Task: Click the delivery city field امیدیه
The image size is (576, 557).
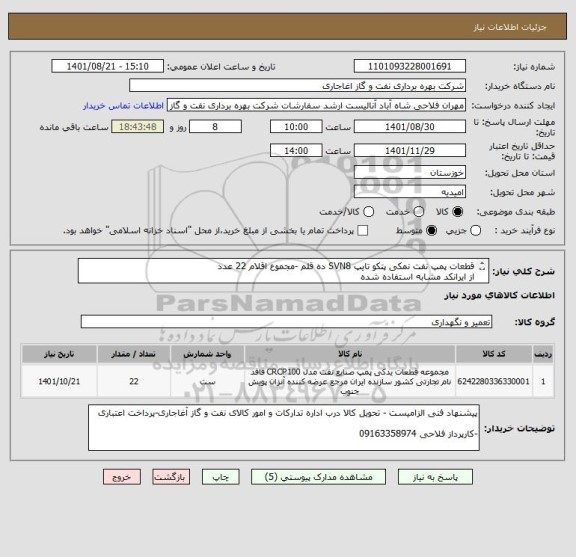Action: point(410,192)
